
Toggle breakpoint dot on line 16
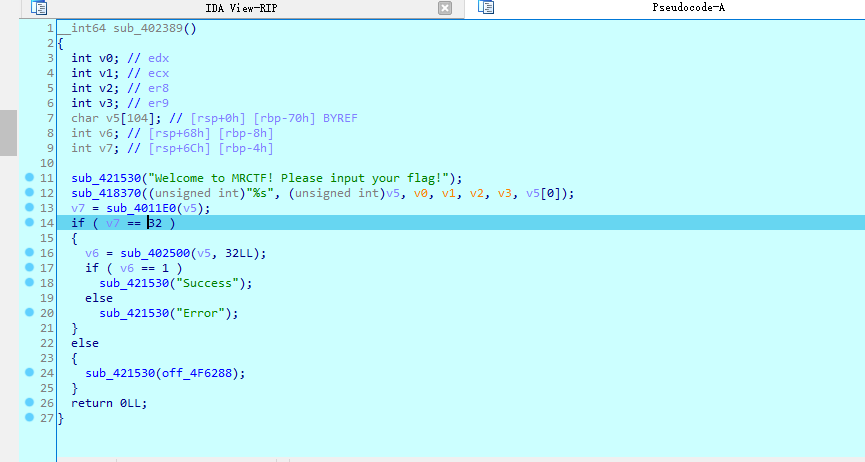pos(30,253)
